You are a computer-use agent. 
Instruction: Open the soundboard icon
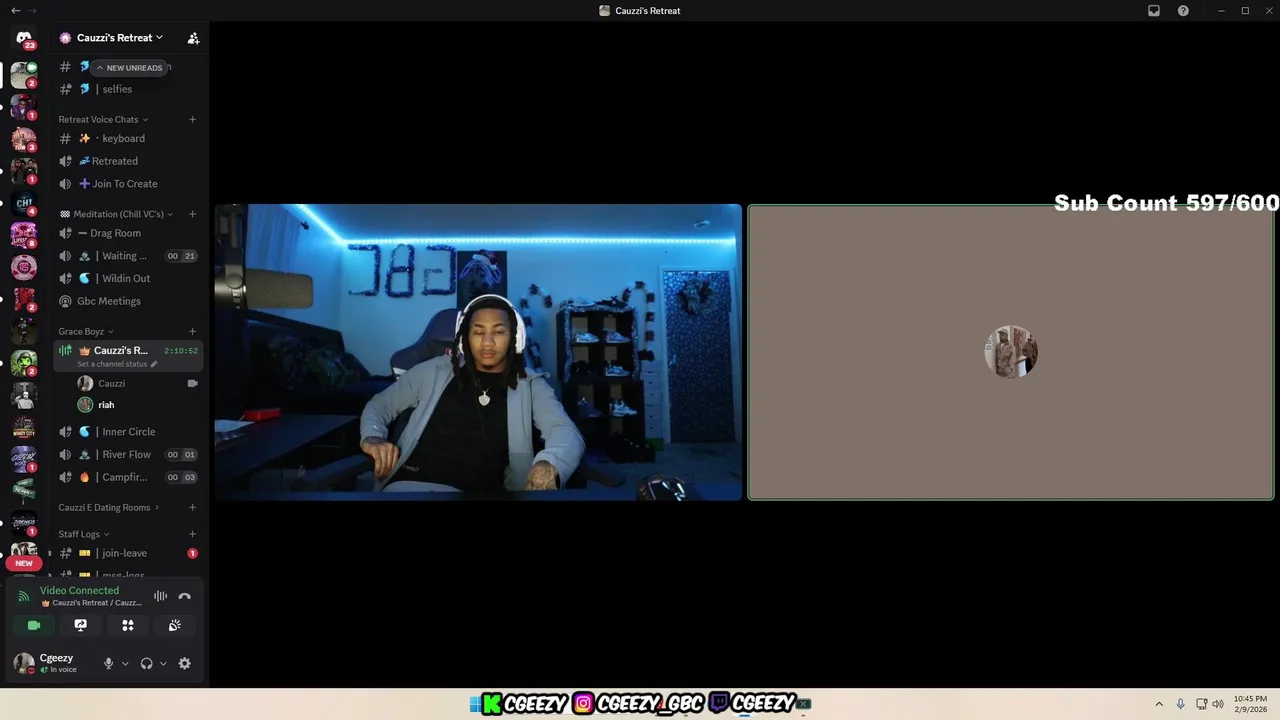click(174, 625)
